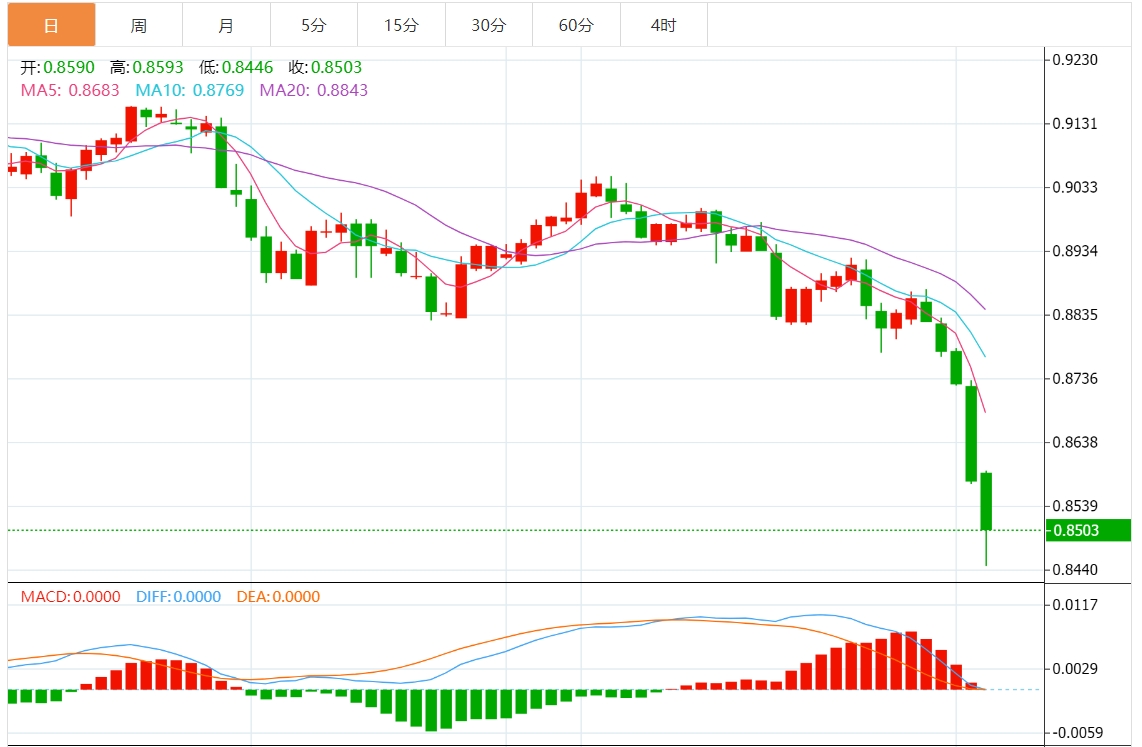The image size is (1142, 747).
Task: Open the 60分 interval tab
Action: coord(576,25)
